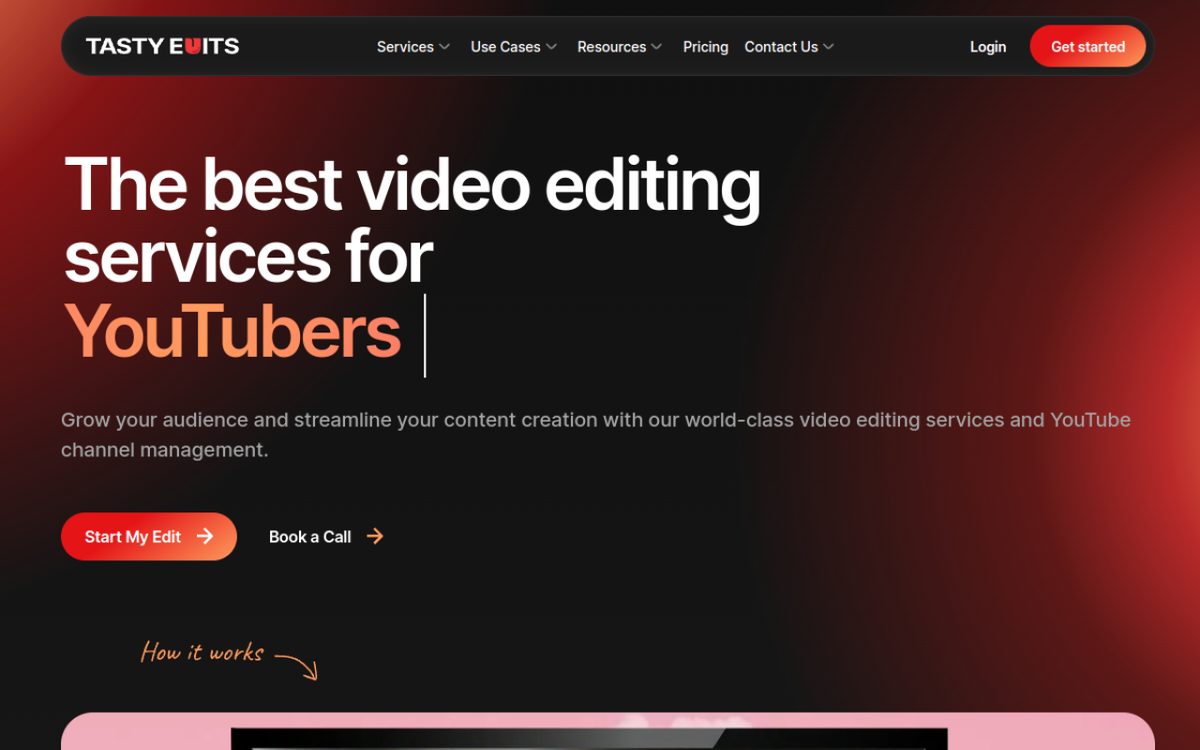Click the orange arrow beside Book a Call

pyautogui.click(x=375, y=537)
